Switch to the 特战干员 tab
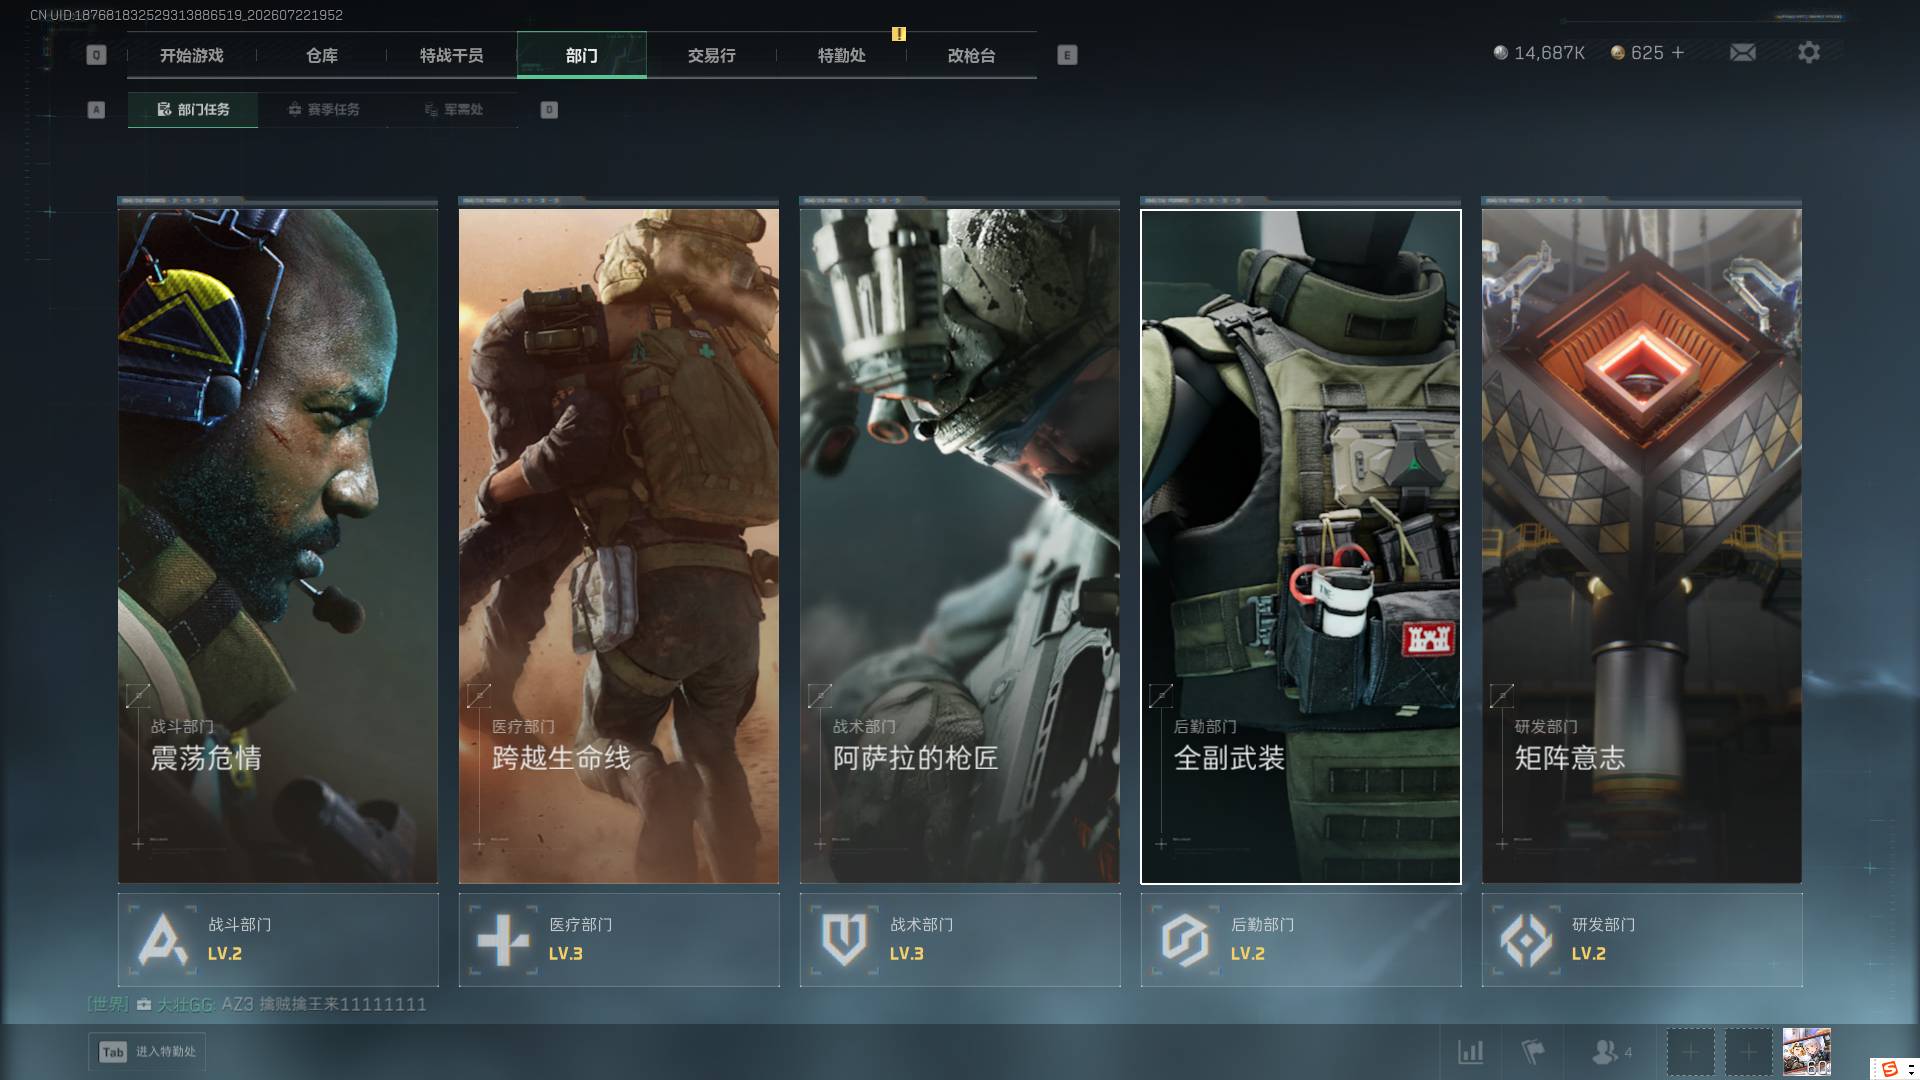This screenshot has width=1920, height=1080. [452, 56]
